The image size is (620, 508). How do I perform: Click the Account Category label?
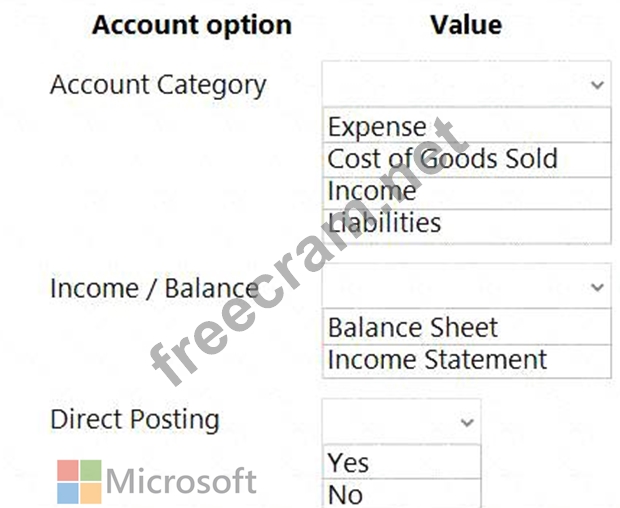pyautogui.click(x=158, y=85)
